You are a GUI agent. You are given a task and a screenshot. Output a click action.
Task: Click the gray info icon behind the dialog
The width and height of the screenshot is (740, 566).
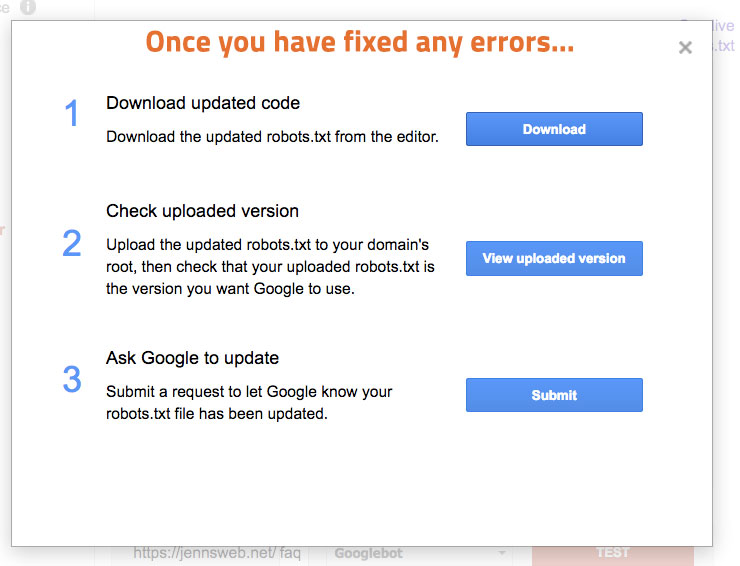click(28, 7)
